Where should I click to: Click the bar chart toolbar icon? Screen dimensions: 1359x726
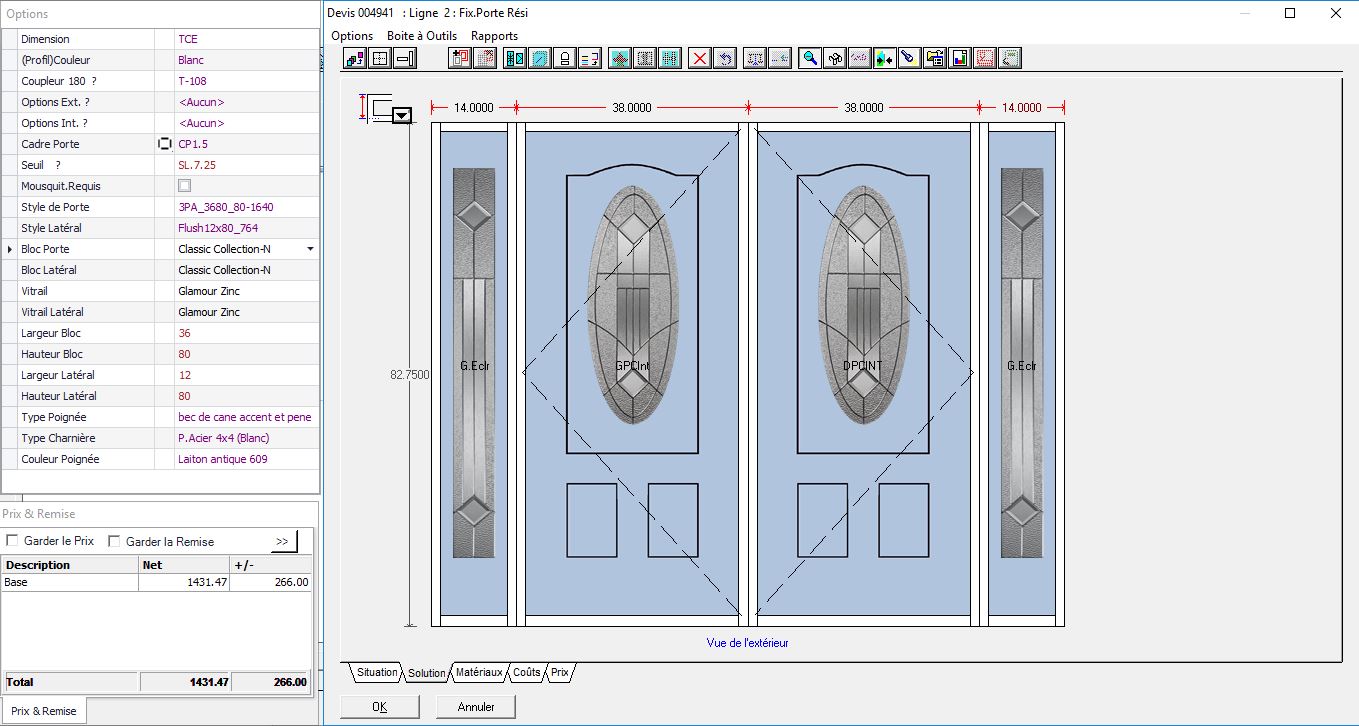click(959, 59)
